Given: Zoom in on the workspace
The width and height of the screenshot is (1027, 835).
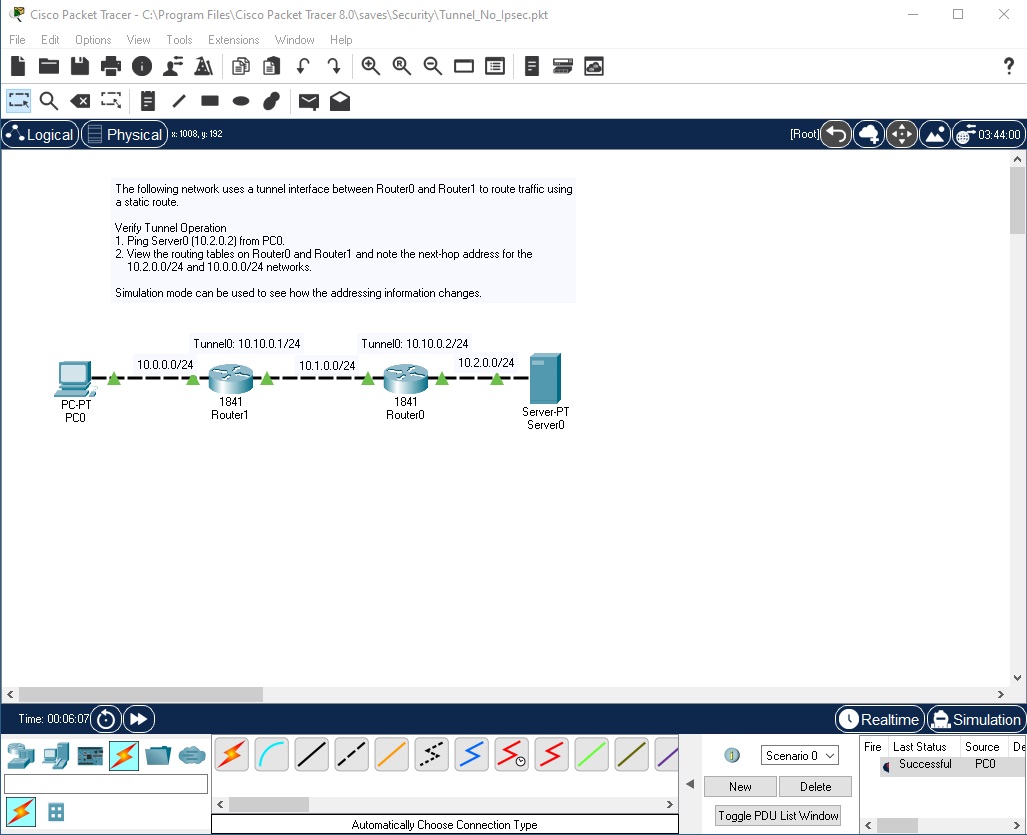Looking at the screenshot, I should [371, 66].
